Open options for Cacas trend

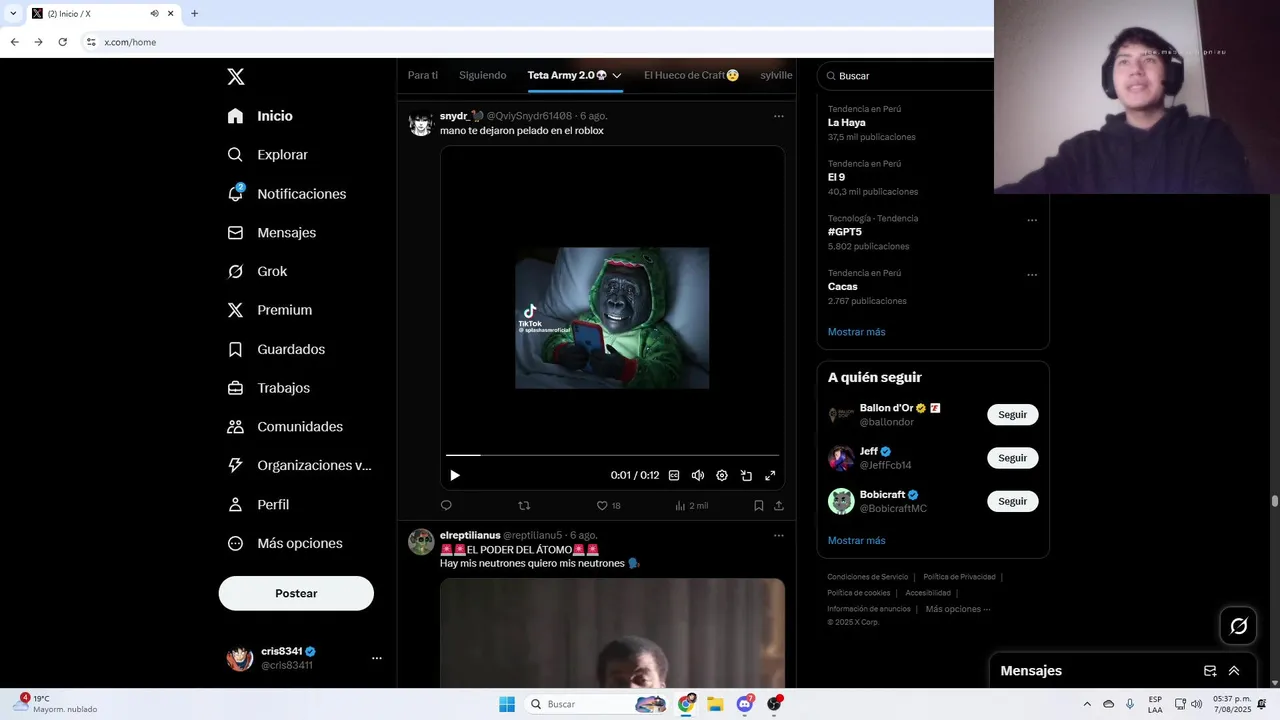pyautogui.click(x=1032, y=275)
